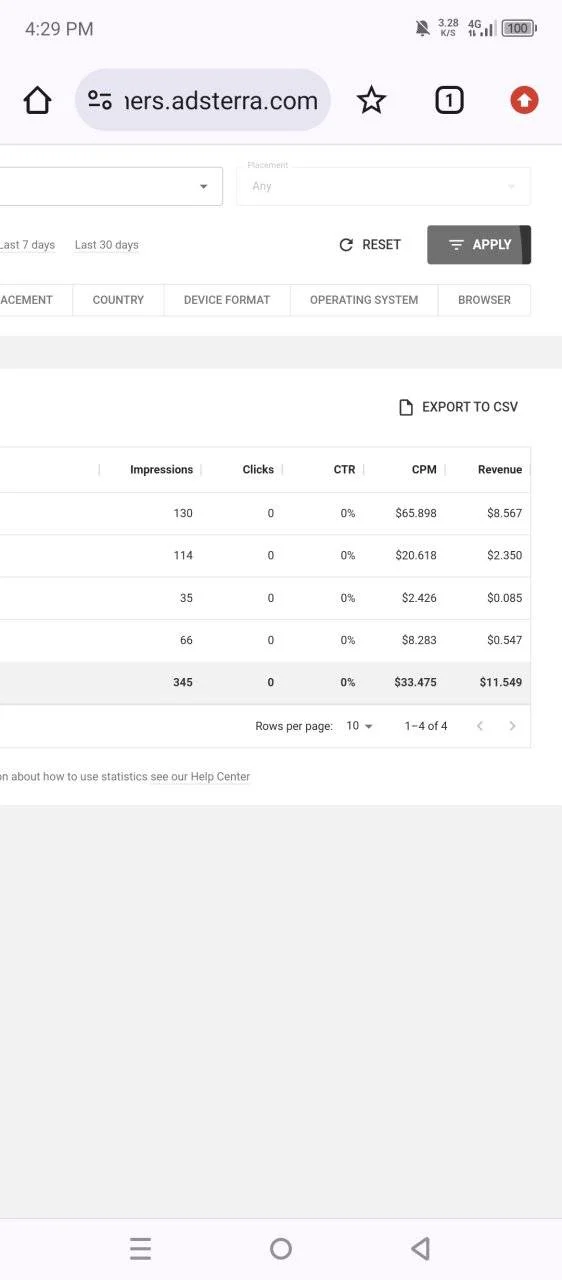This screenshot has height=1280, width=562.
Task: Open Rows per page 10 dropdown
Action: [x=359, y=726]
